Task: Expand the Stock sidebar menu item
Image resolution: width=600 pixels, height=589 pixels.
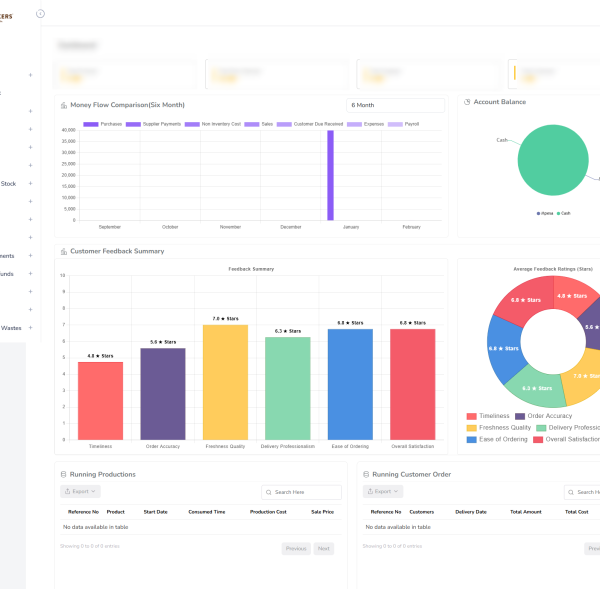Action: click(x=30, y=184)
